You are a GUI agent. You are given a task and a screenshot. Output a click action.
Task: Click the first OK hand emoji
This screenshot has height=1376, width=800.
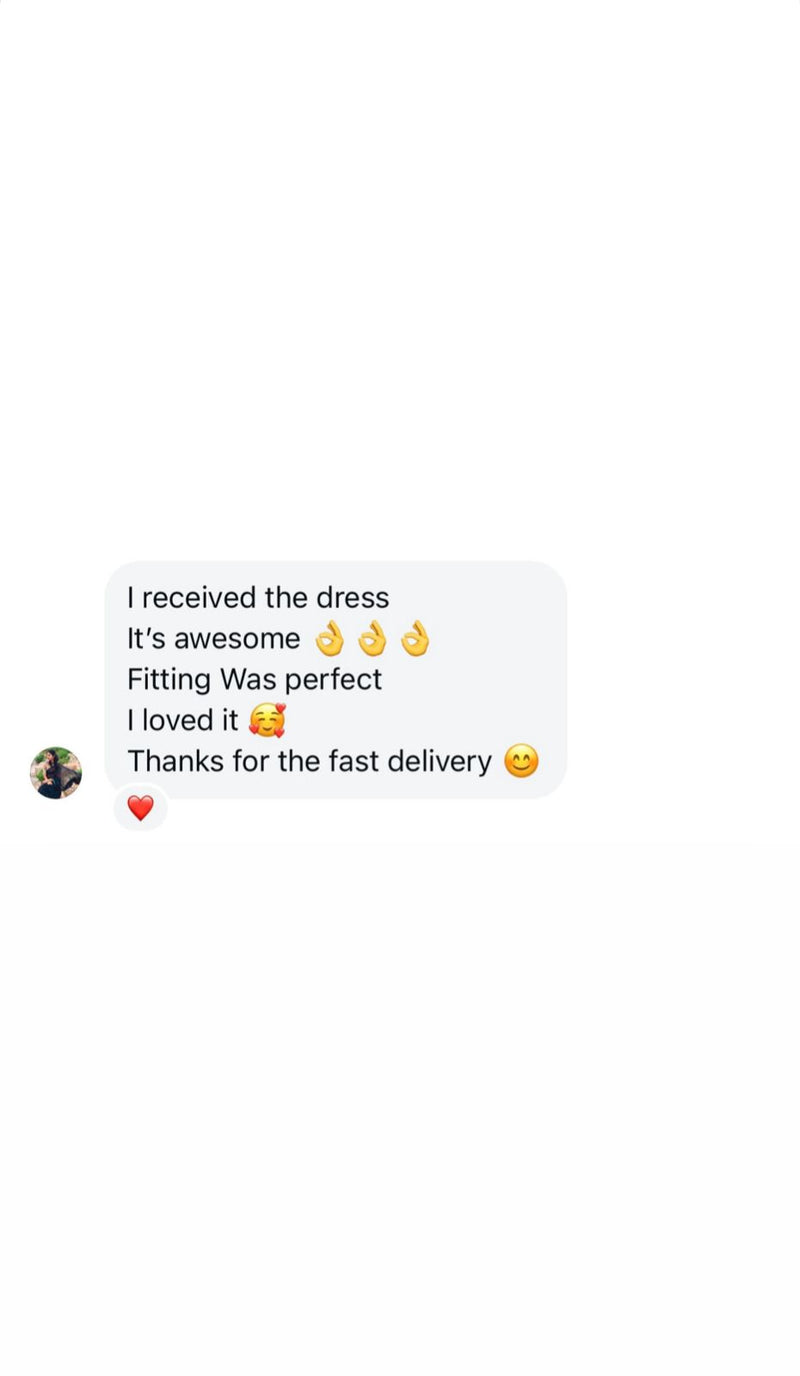[x=329, y=638]
